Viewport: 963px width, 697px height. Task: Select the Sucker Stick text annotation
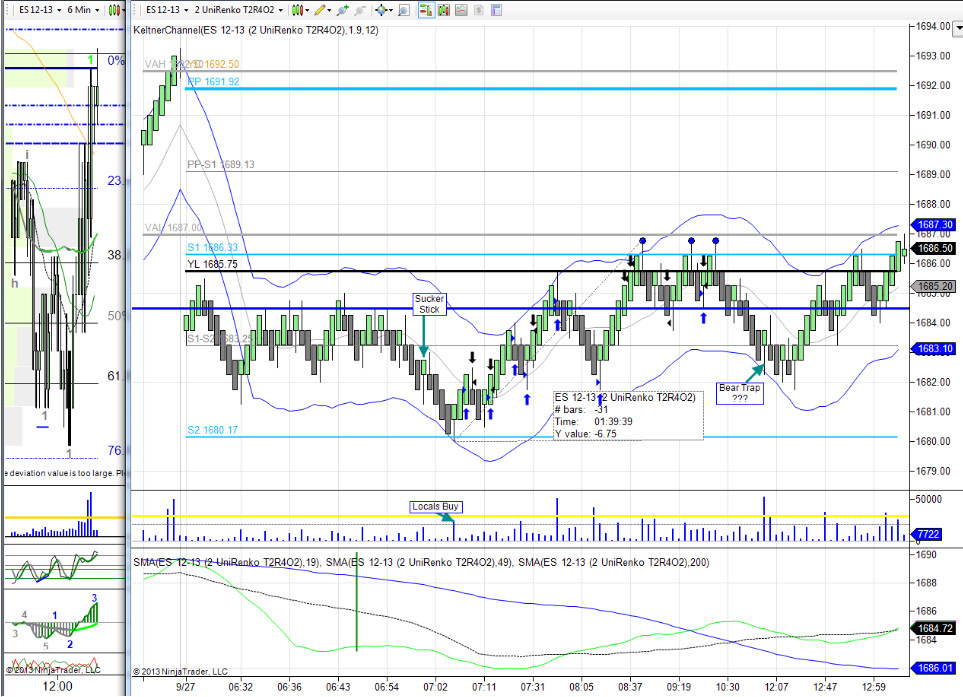point(429,304)
